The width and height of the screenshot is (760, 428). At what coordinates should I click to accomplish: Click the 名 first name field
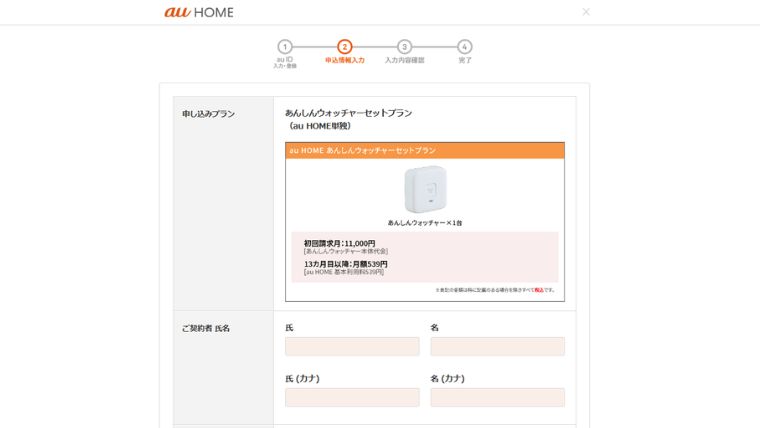click(498, 347)
